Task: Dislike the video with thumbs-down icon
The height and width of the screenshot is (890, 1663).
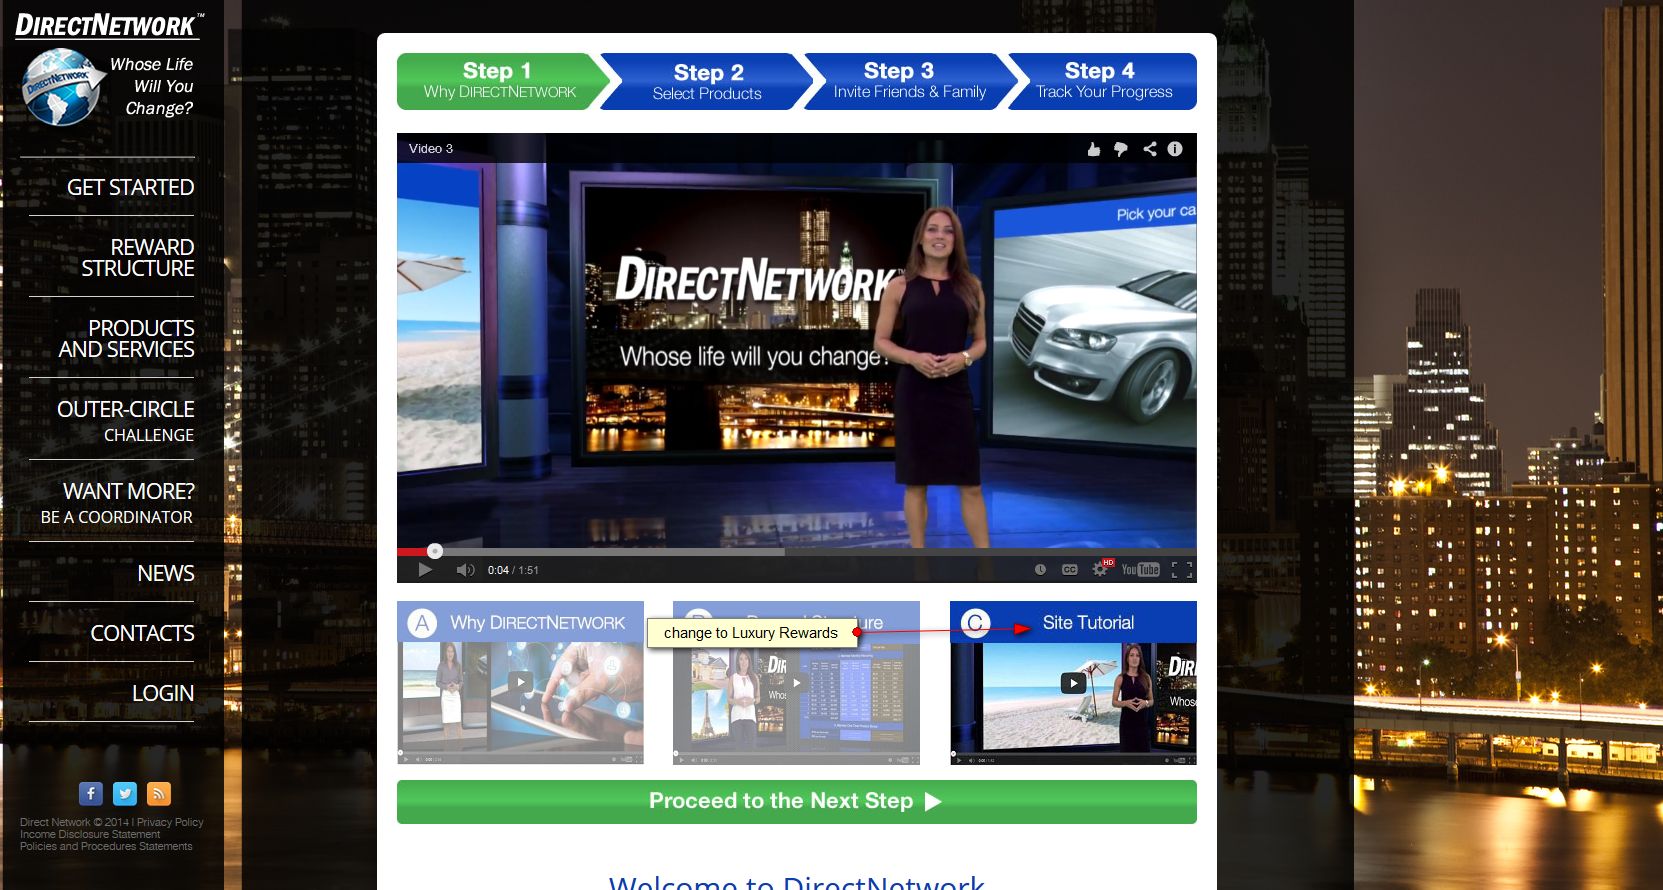Action: [1121, 149]
